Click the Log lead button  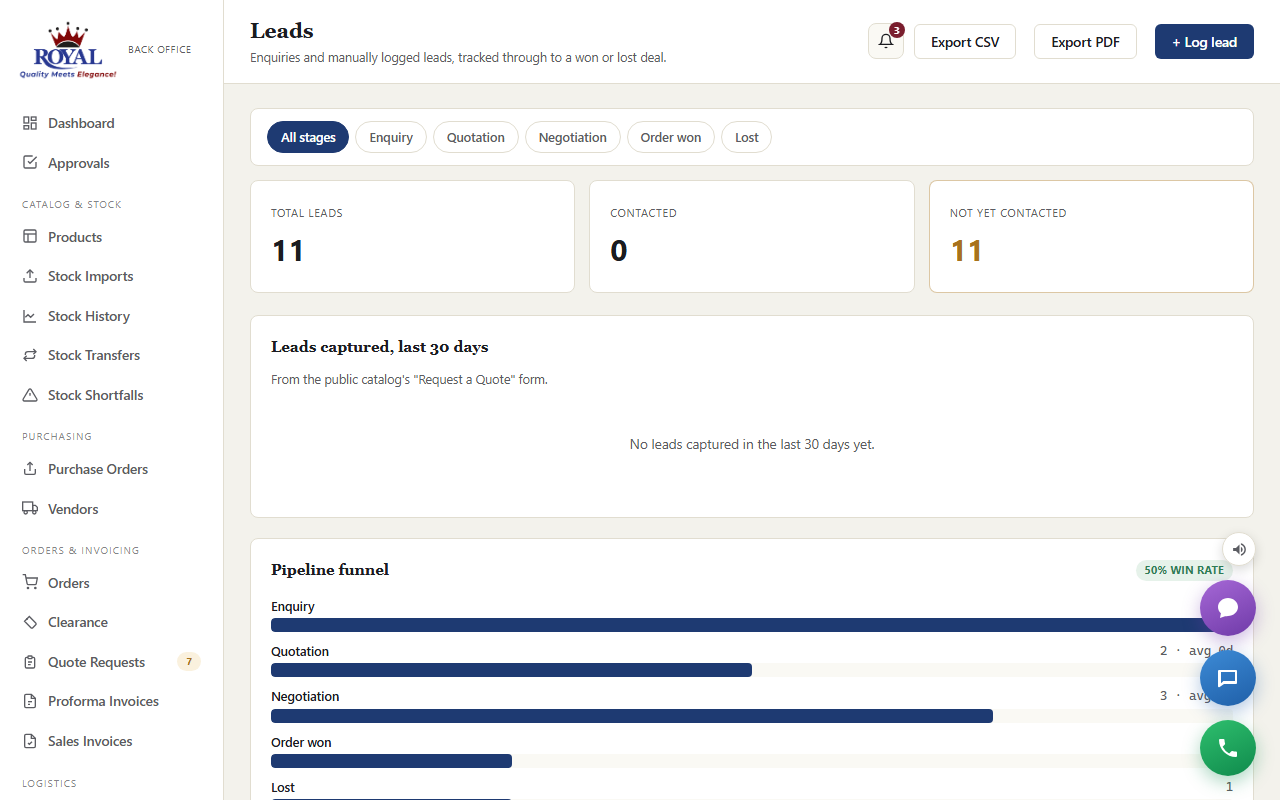(1204, 42)
